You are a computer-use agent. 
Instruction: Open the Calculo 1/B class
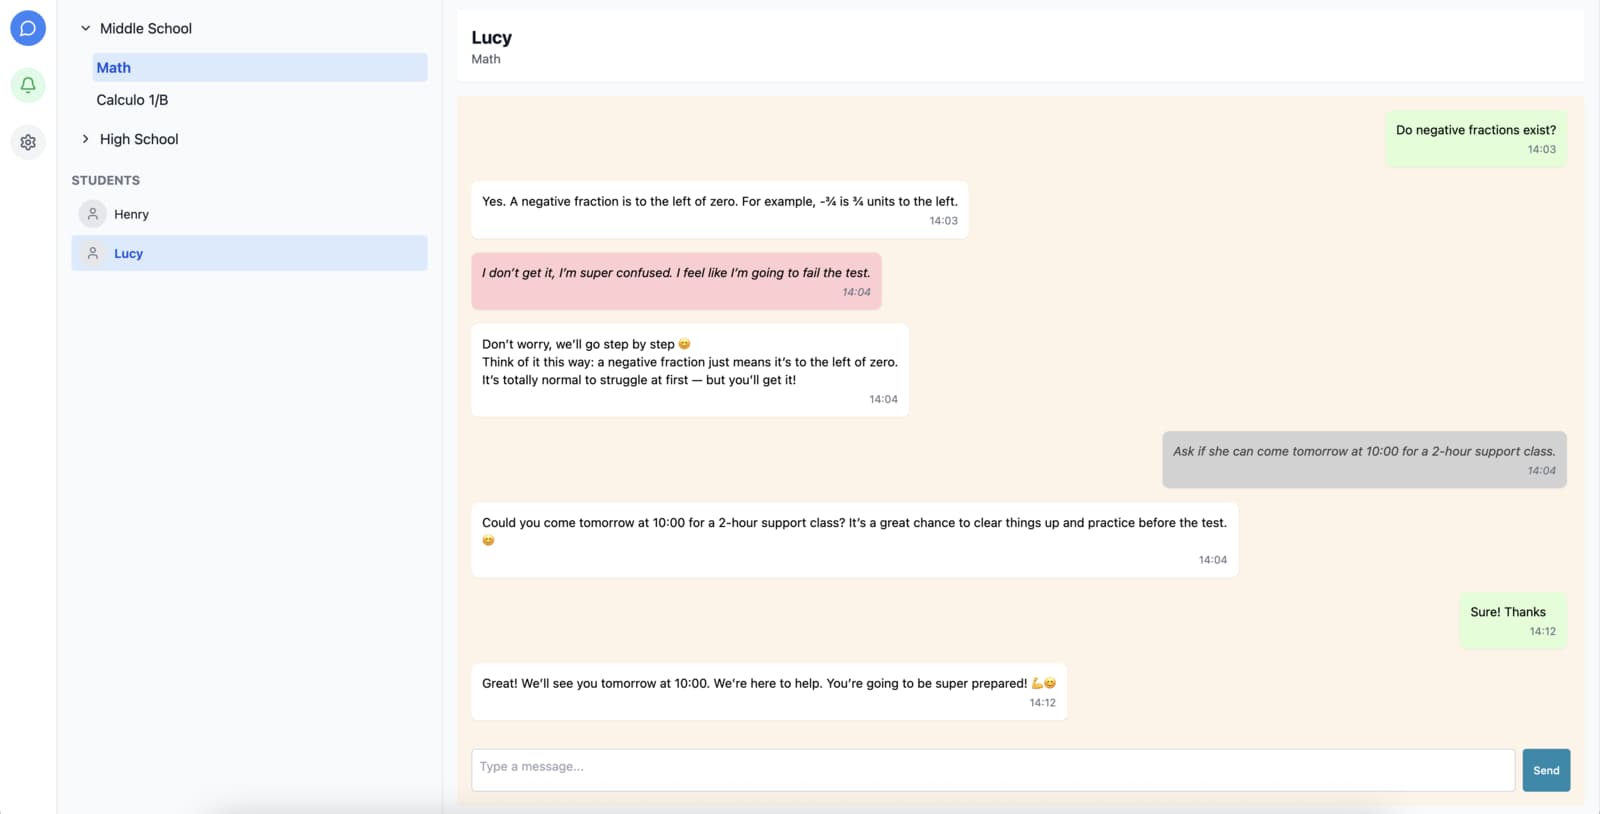(132, 100)
